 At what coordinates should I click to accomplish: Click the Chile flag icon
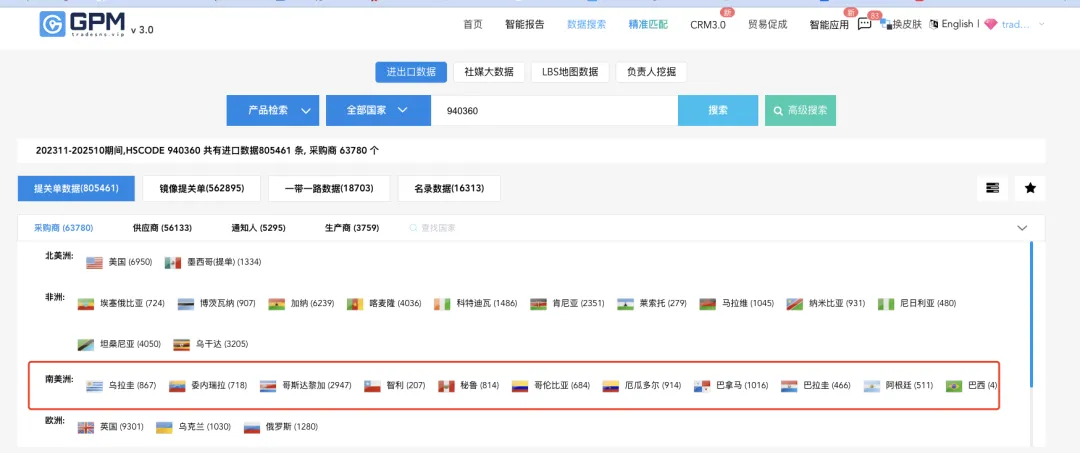coord(372,386)
